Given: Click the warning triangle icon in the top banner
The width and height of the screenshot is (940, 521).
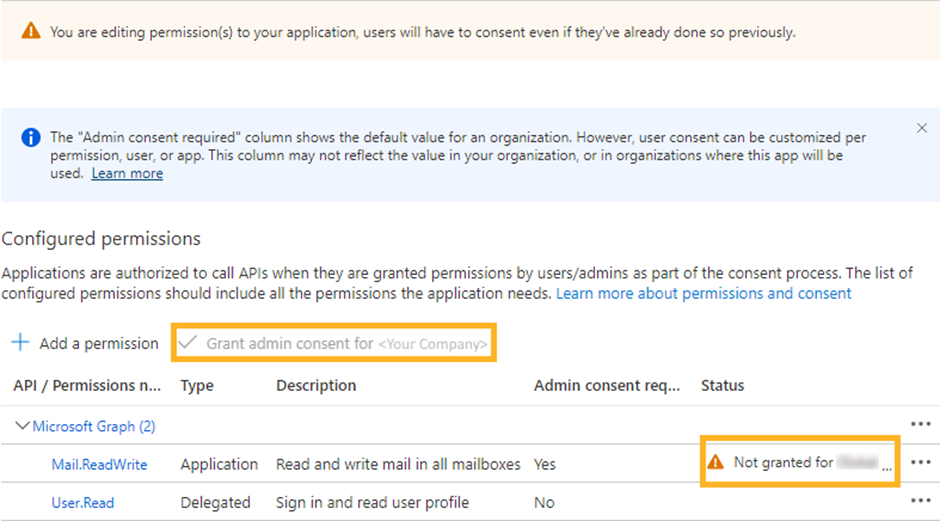Looking at the screenshot, I should pos(31,32).
